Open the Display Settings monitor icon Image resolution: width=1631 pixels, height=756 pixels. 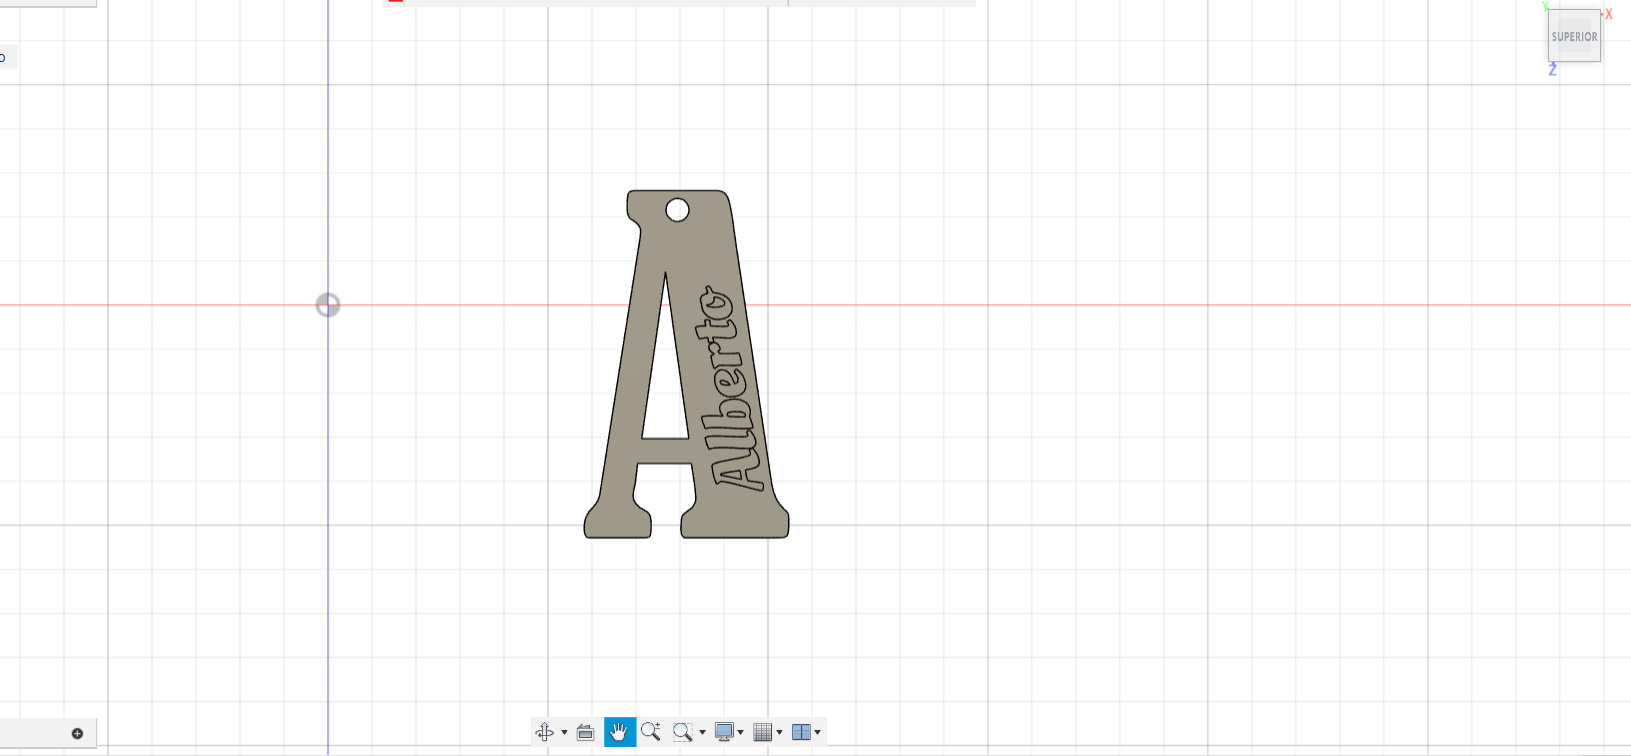(724, 732)
